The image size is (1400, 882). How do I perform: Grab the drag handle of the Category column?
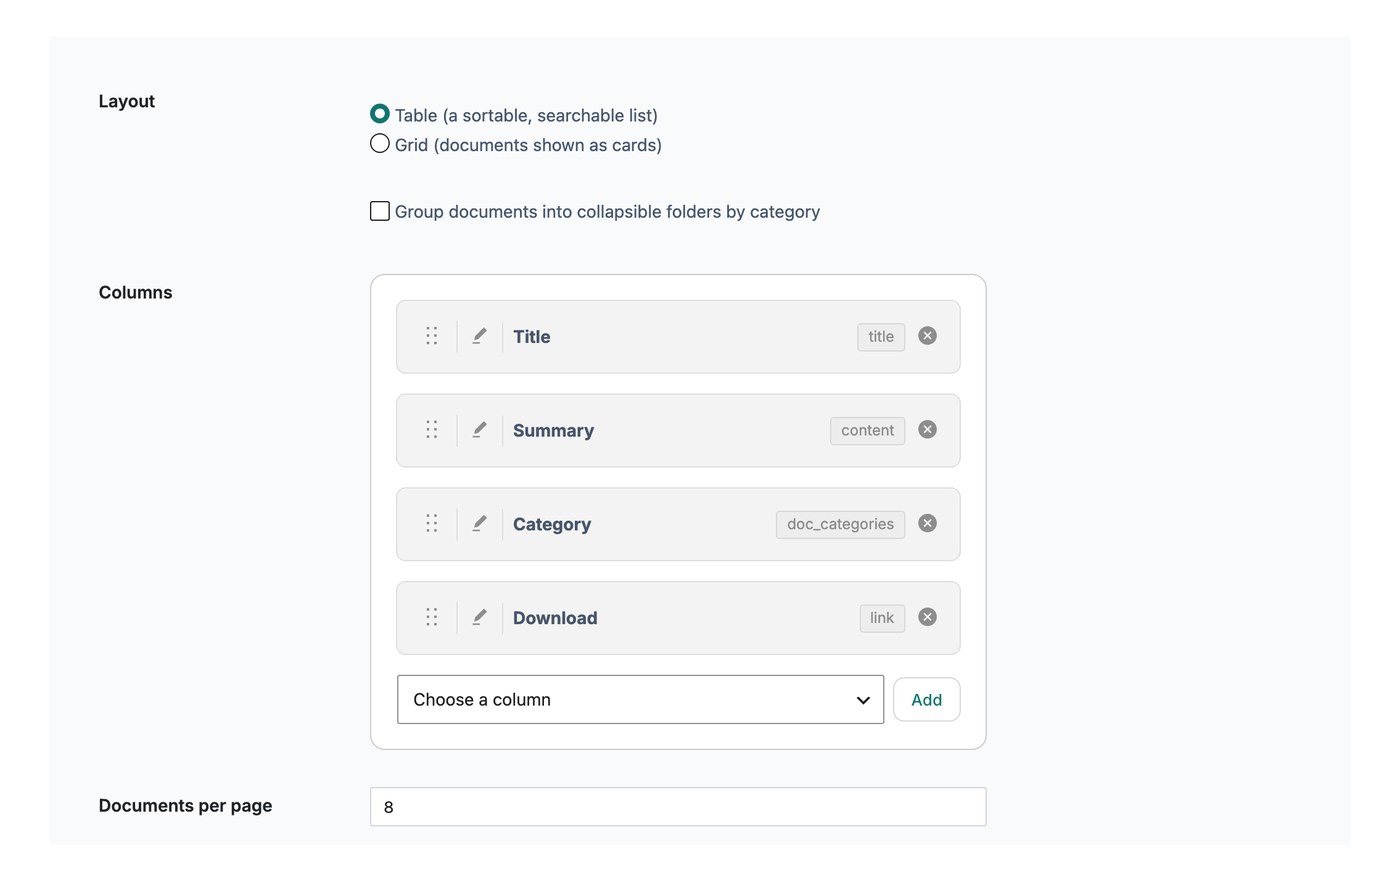(431, 524)
